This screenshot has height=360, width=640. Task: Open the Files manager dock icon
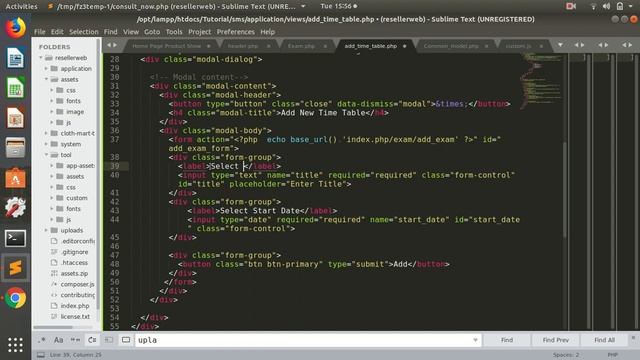16,148
